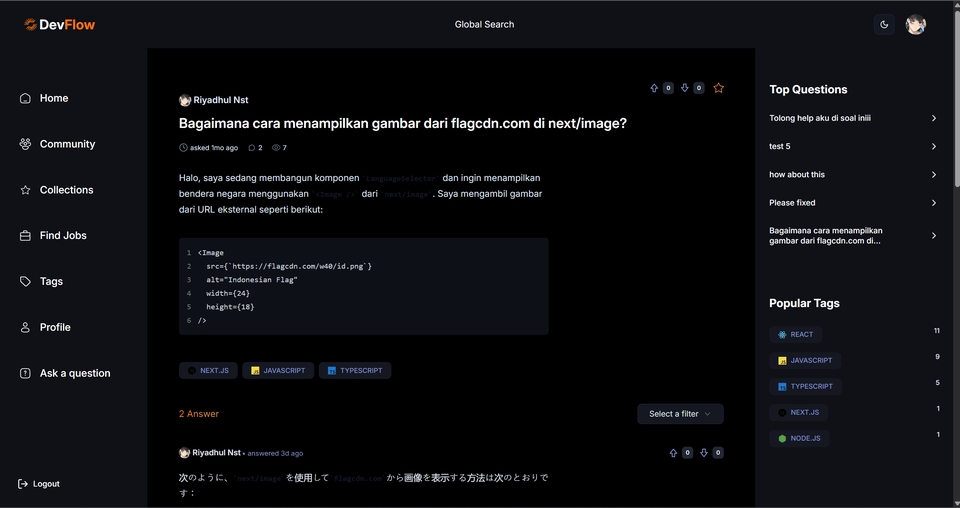
Task: Click chevron next to 'test 5'
Action: click(934, 146)
